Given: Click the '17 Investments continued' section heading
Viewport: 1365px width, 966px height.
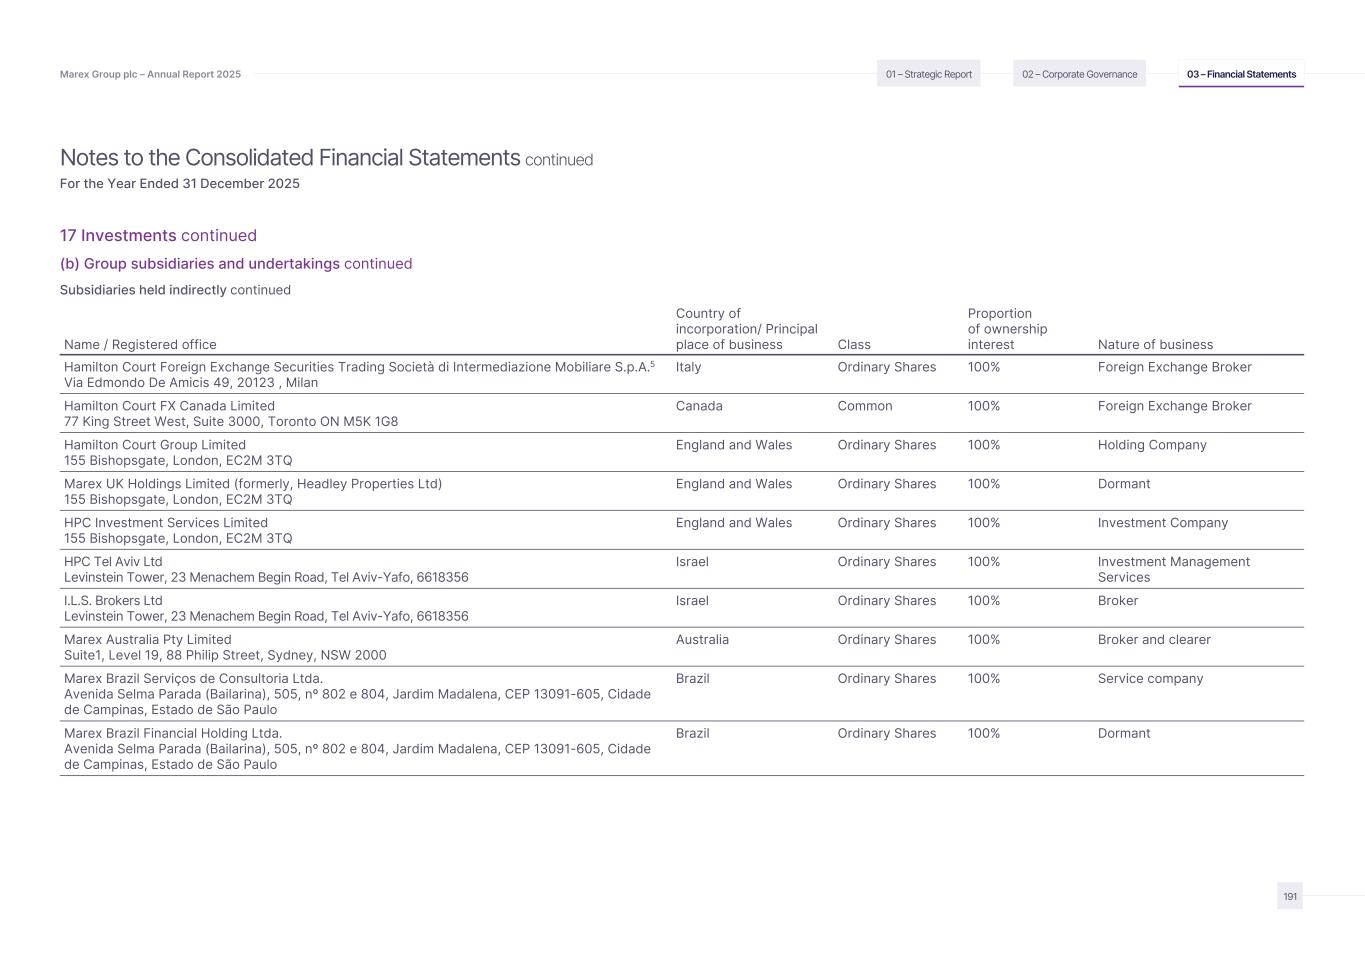Looking at the screenshot, I should point(158,236).
